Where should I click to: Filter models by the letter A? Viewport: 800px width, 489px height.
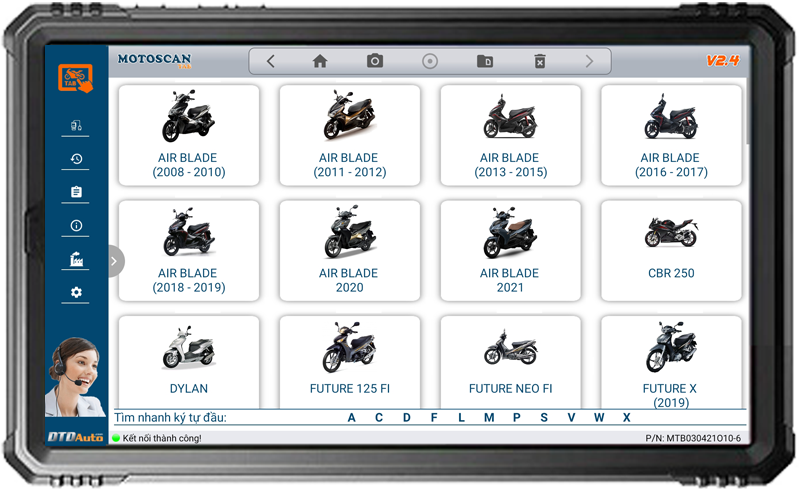click(x=352, y=418)
